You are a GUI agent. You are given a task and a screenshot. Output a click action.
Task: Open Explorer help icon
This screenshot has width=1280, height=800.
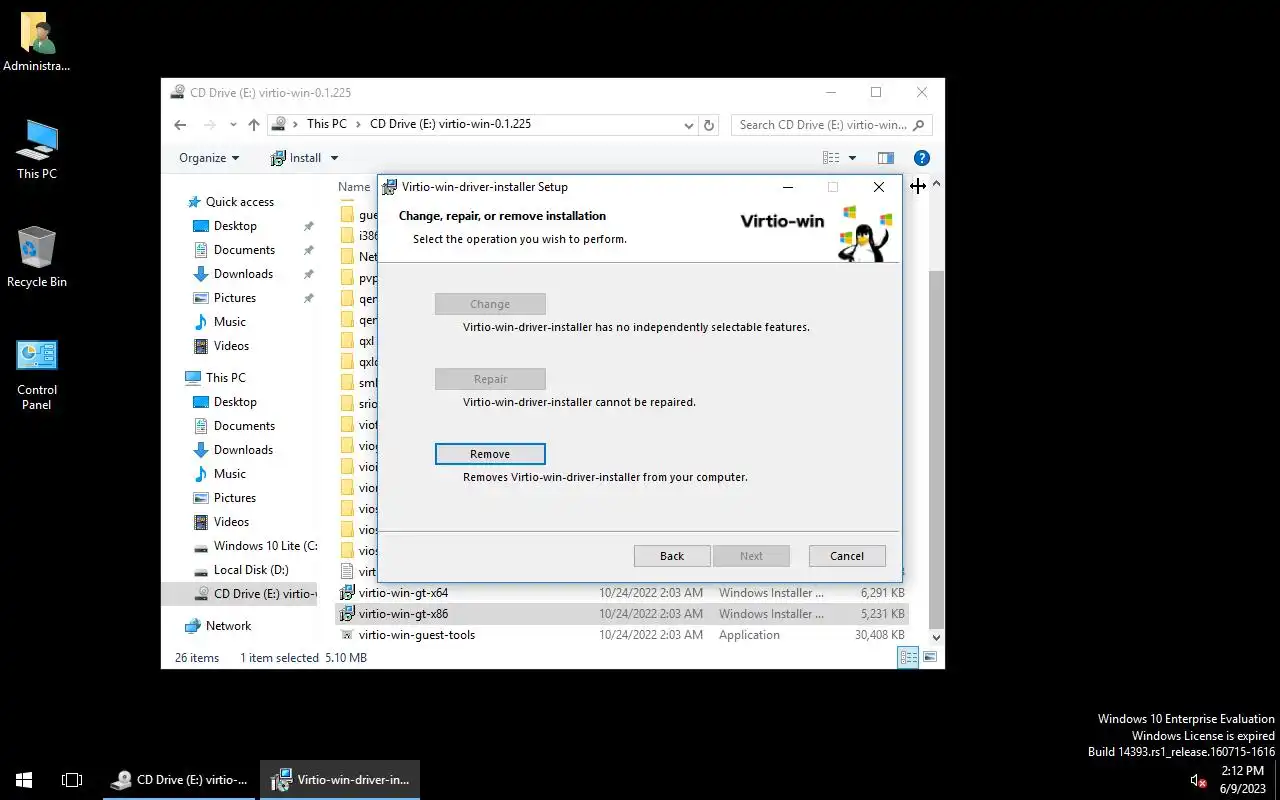pyautogui.click(x=922, y=158)
